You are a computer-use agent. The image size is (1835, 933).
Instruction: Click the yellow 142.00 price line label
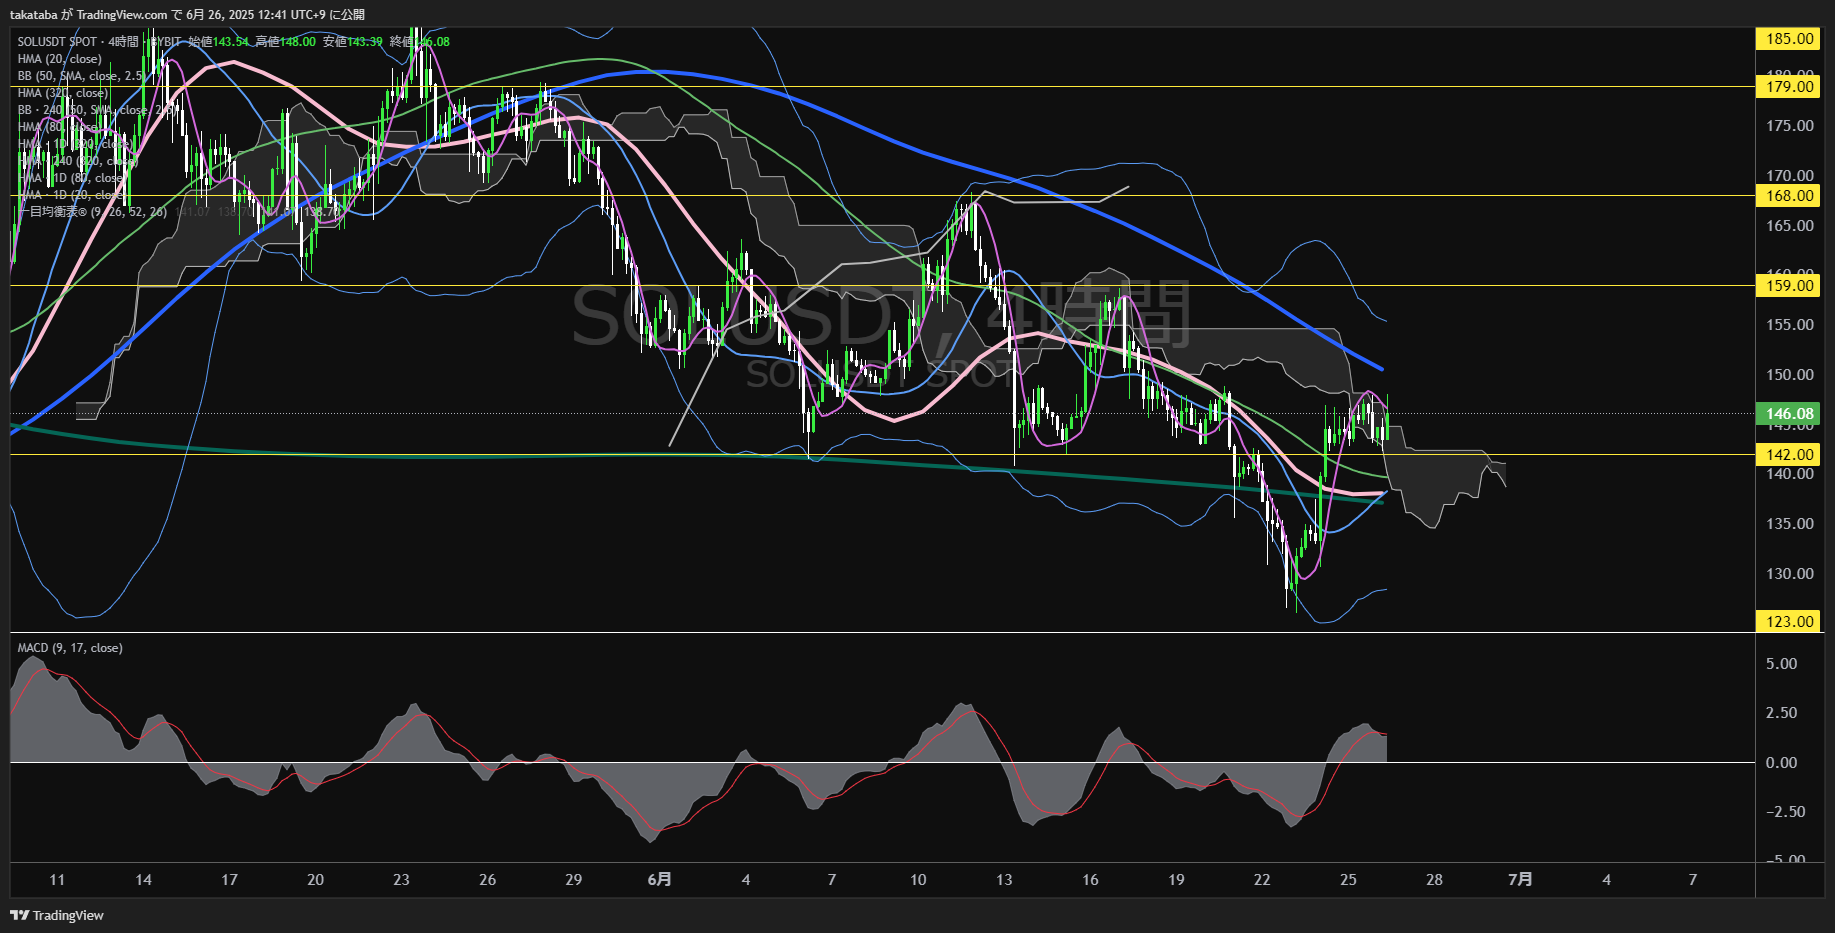[x=1789, y=455]
